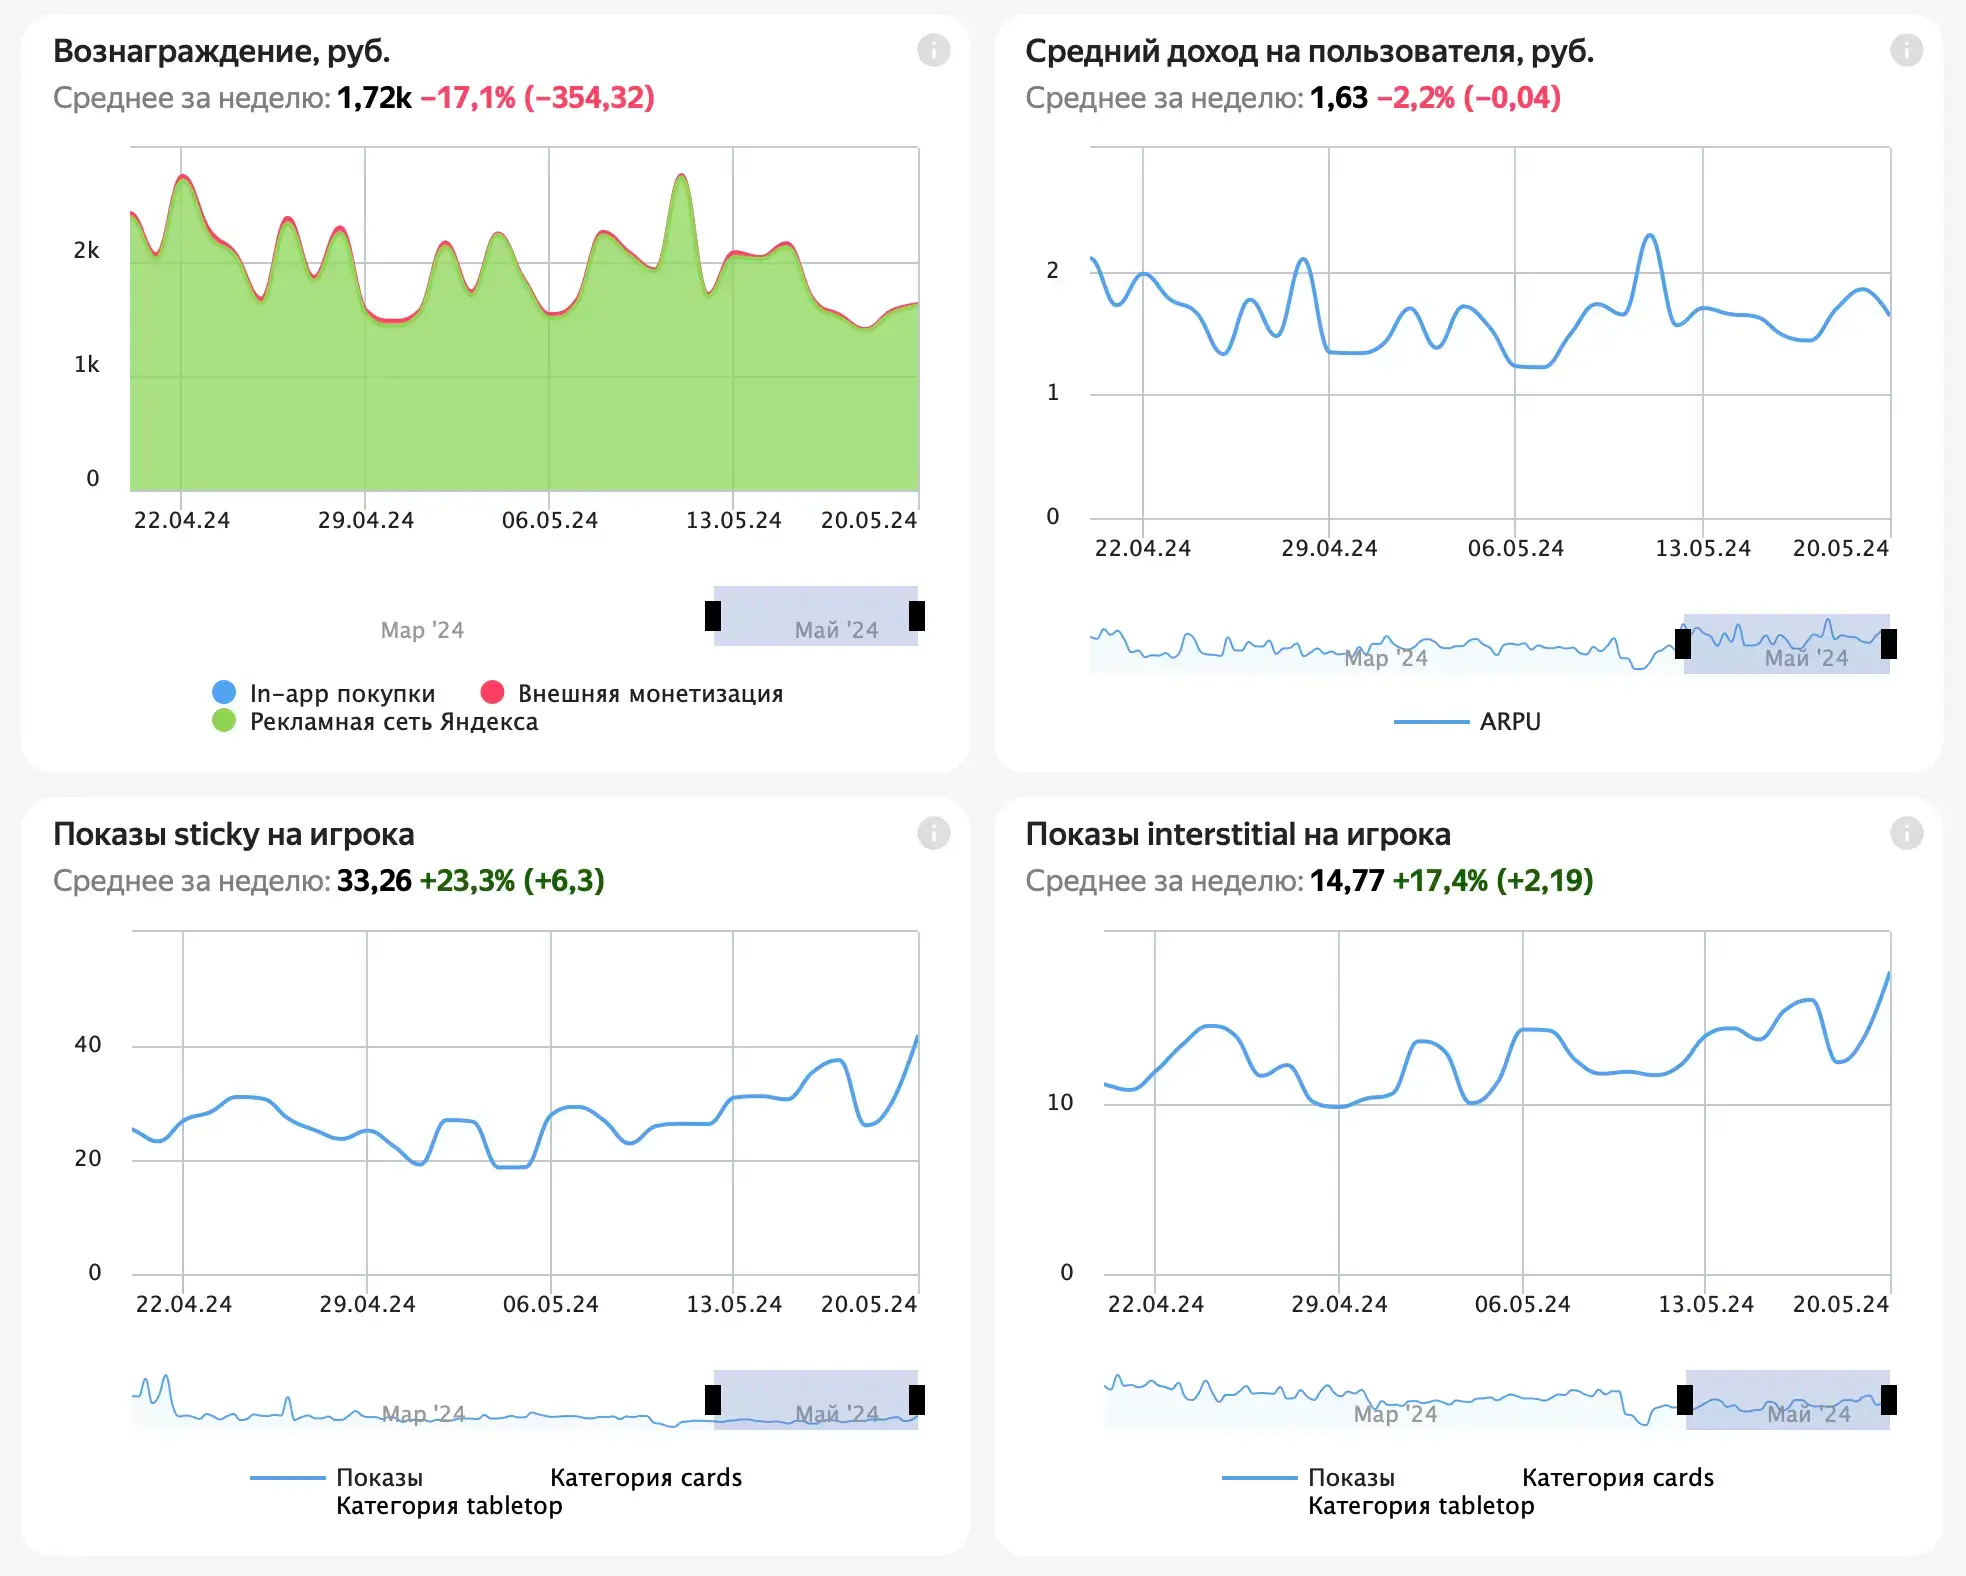The image size is (1966, 1576).
Task: Click the peak near 13.05.24 in ARPU chart
Action: [x=1649, y=236]
